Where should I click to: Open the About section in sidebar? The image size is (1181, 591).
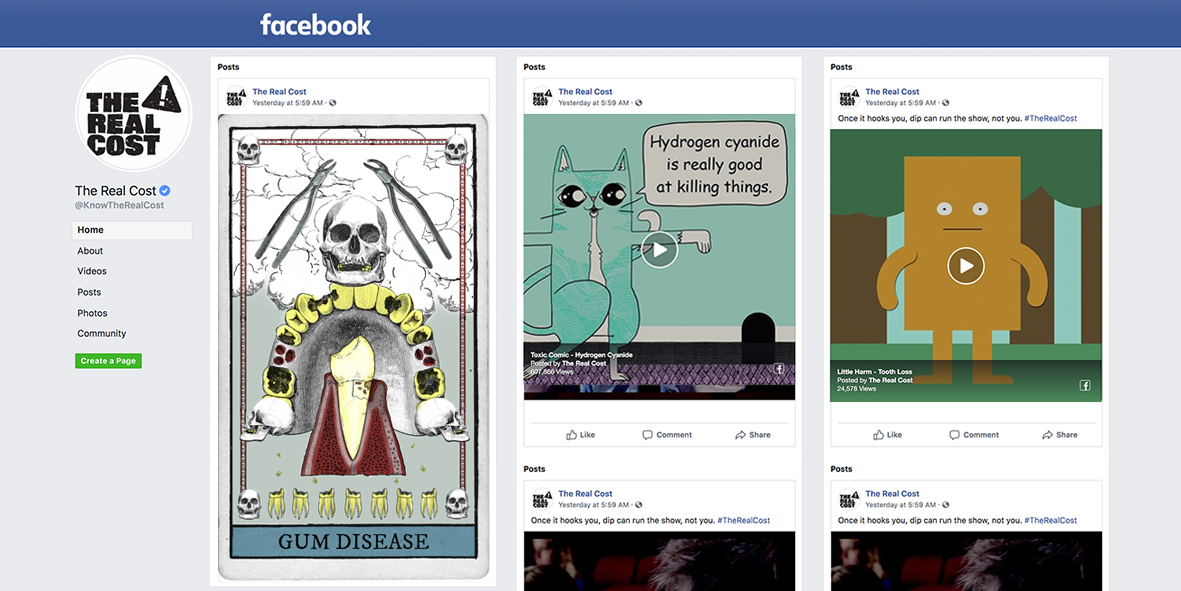pyautogui.click(x=90, y=251)
